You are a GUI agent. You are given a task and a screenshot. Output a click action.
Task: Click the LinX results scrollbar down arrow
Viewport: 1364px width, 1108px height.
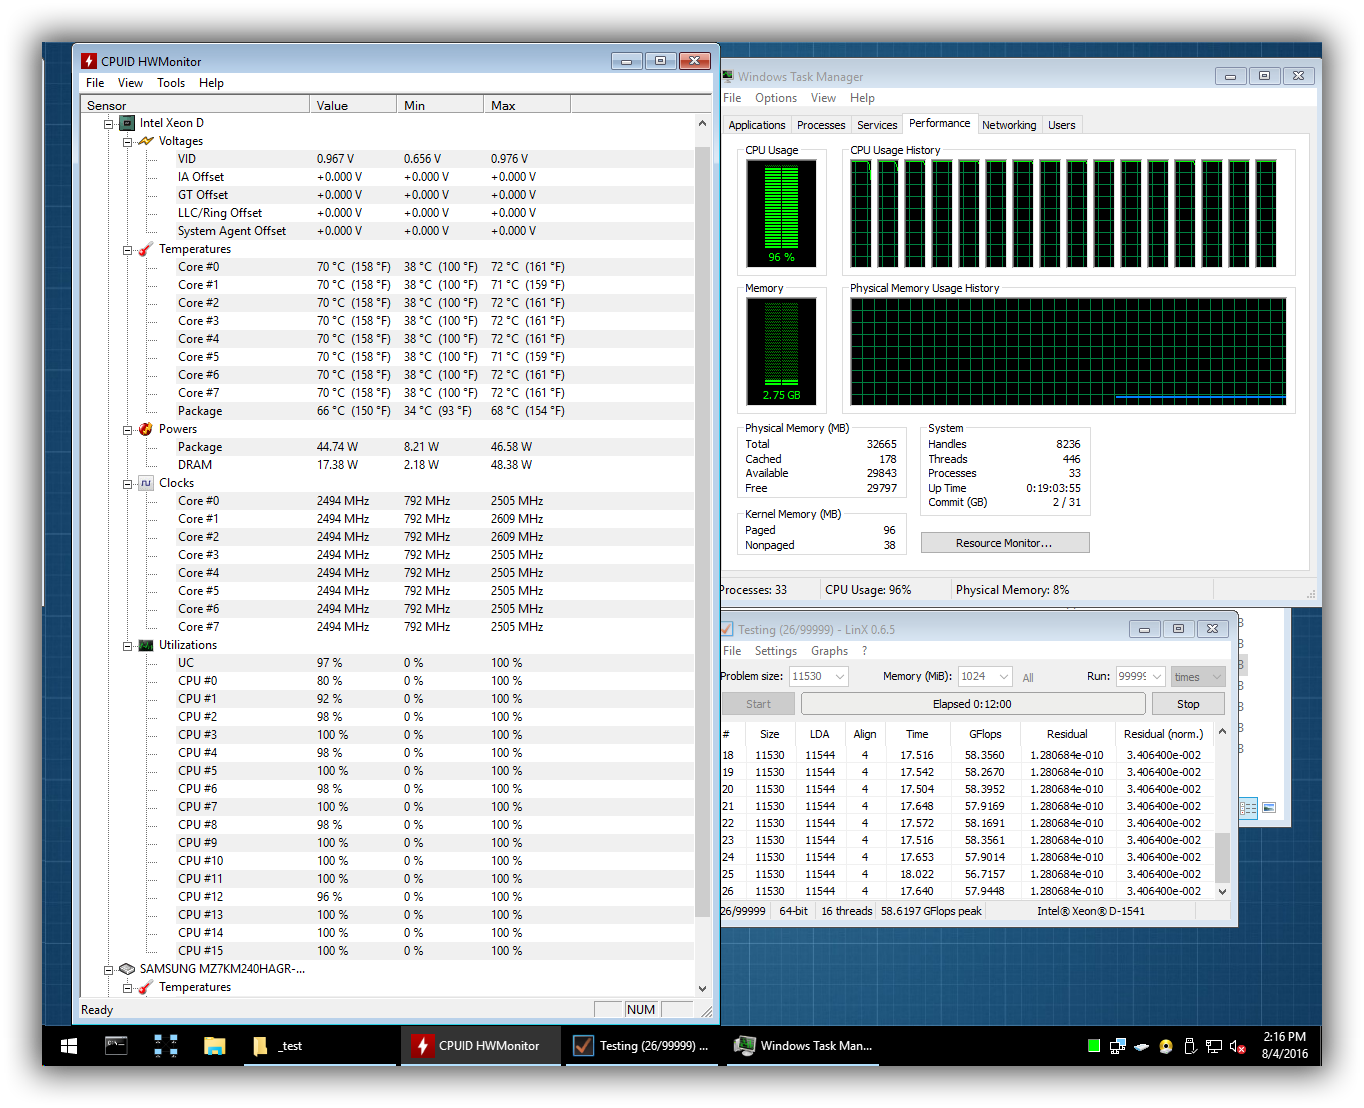[x=1222, y=891]
